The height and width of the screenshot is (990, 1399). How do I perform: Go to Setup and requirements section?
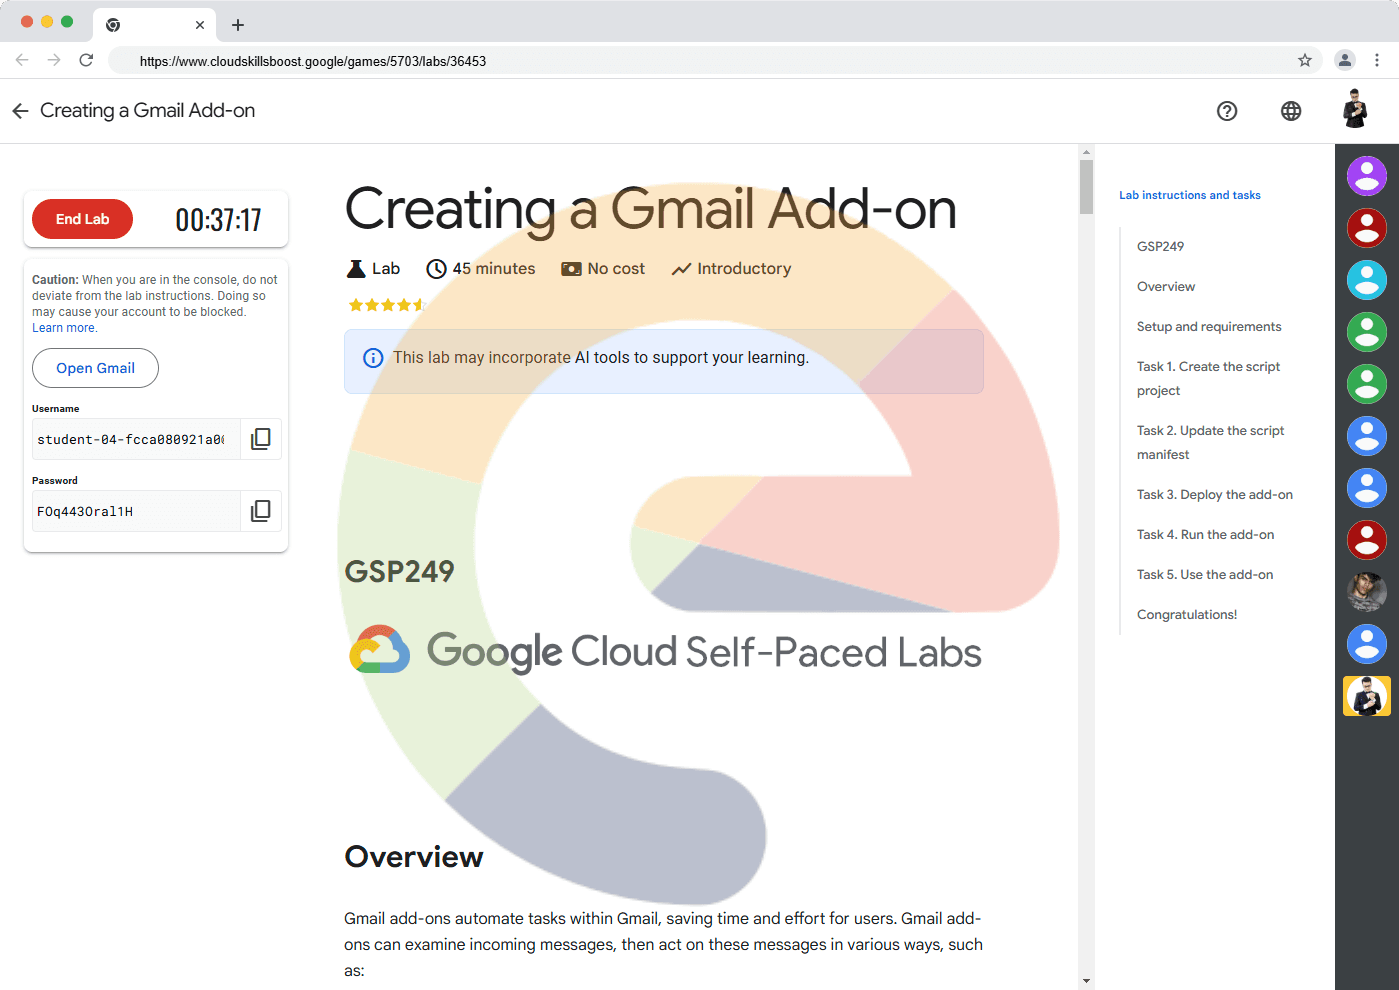click(x=1209, y=326)
